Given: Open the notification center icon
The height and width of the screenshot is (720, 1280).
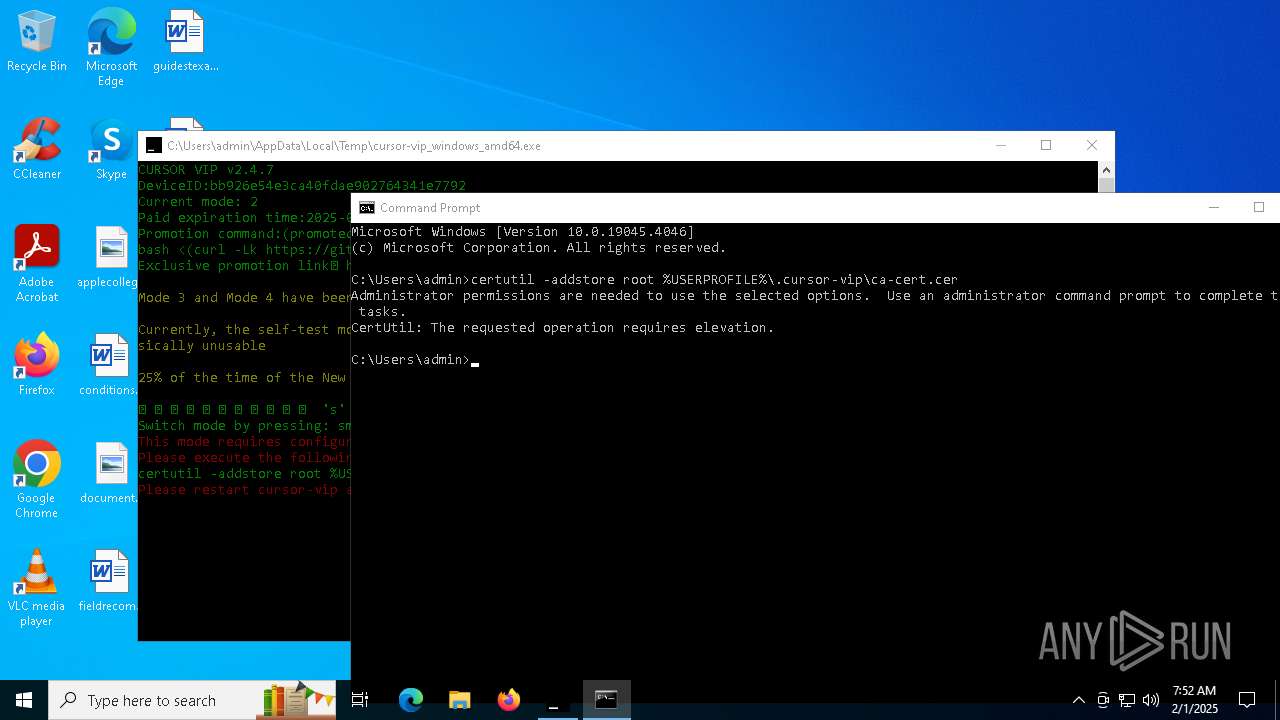Looking at the screenshot, I should tap(1247, 700).
